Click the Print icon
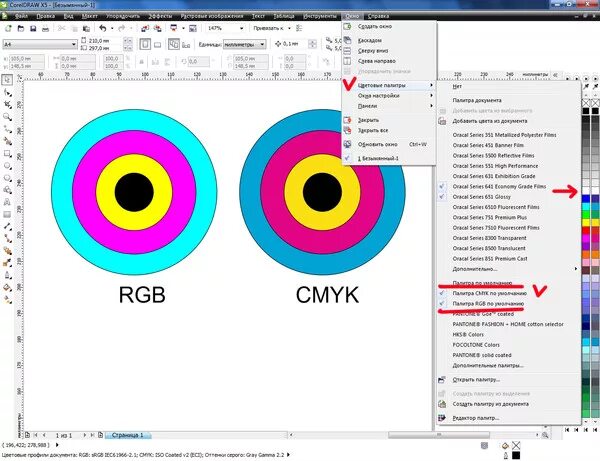This screenshot has width=600, height=461. pyautogui.click(x=45, y=28)
